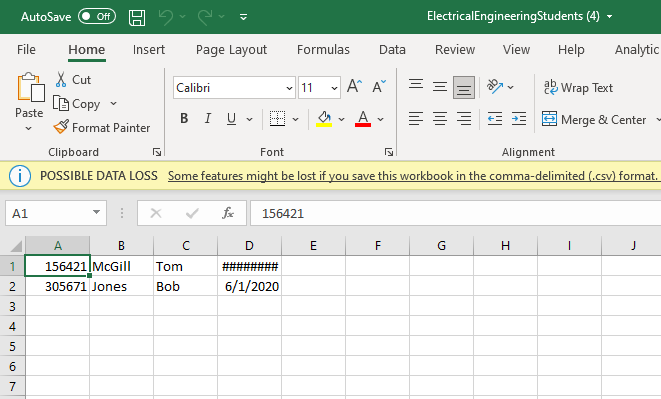Expand the Font Color palette arrow
The image size is (661, 399).
pos(381,119)
